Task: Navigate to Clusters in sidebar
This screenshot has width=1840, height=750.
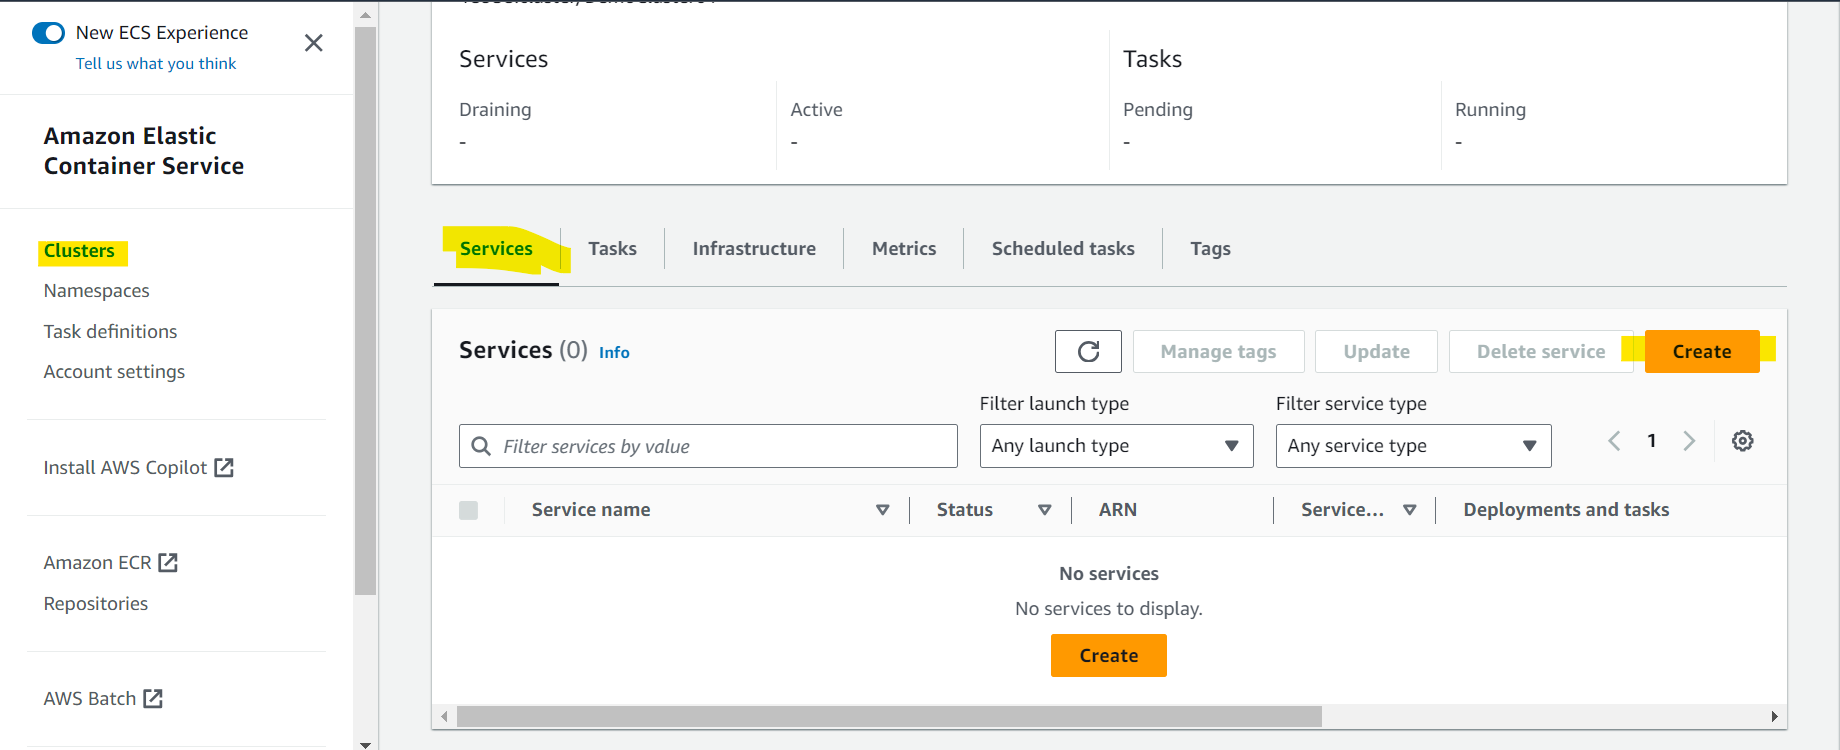Action: (x=79, y=251)
